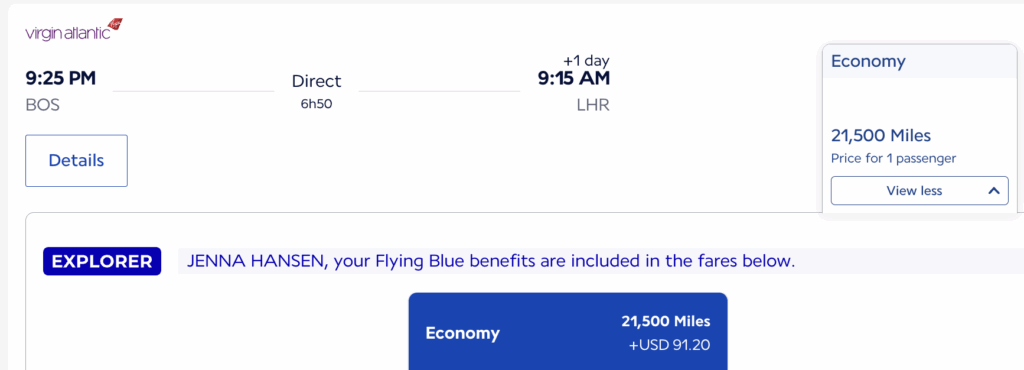Open the flight Details button
1024x370 pixels.
click(x=76, y=161)
